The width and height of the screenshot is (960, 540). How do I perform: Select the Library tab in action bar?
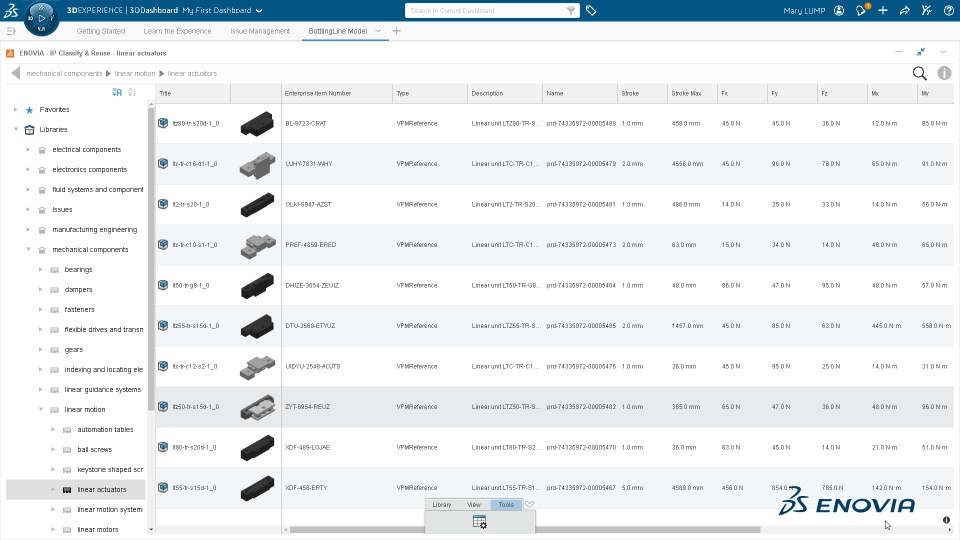coord(441,504)
